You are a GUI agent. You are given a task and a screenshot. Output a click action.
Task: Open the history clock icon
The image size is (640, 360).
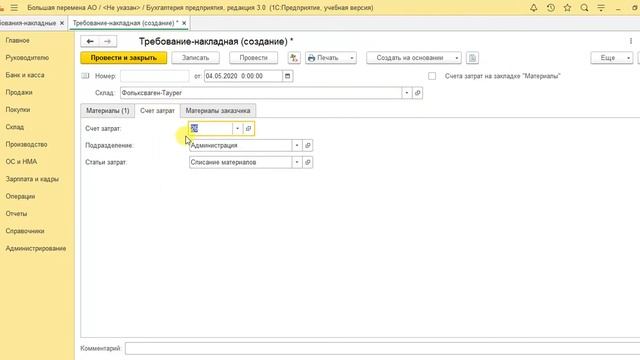click(551, 8)
